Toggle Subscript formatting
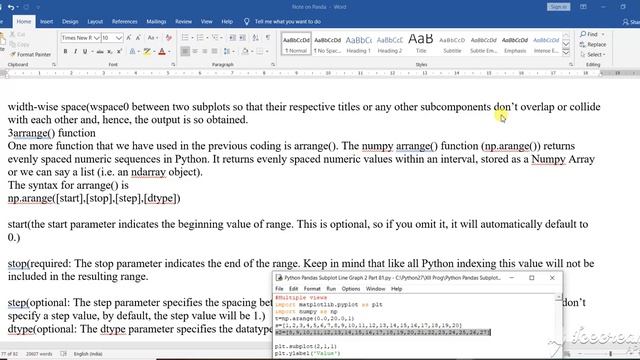640x360 pixels. point(109,51)
